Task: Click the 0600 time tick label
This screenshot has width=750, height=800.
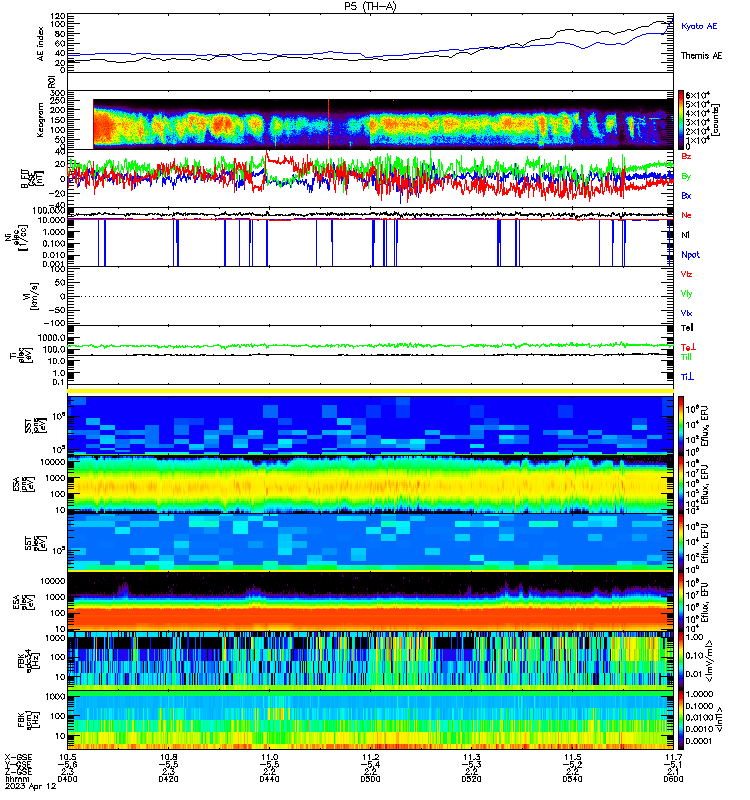Action: 673,779
